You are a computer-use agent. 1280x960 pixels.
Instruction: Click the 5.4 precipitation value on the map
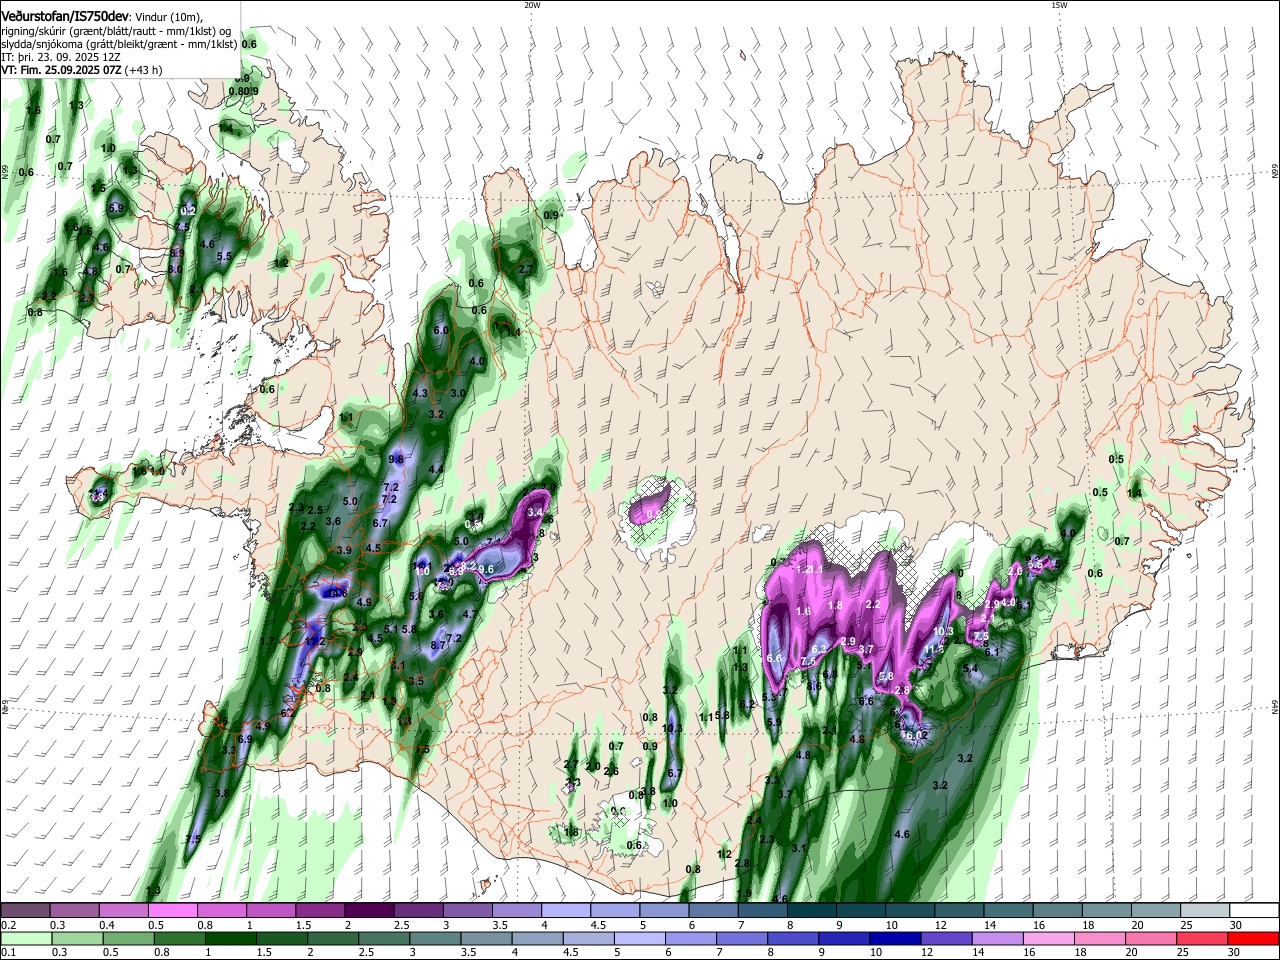point(970,669)
